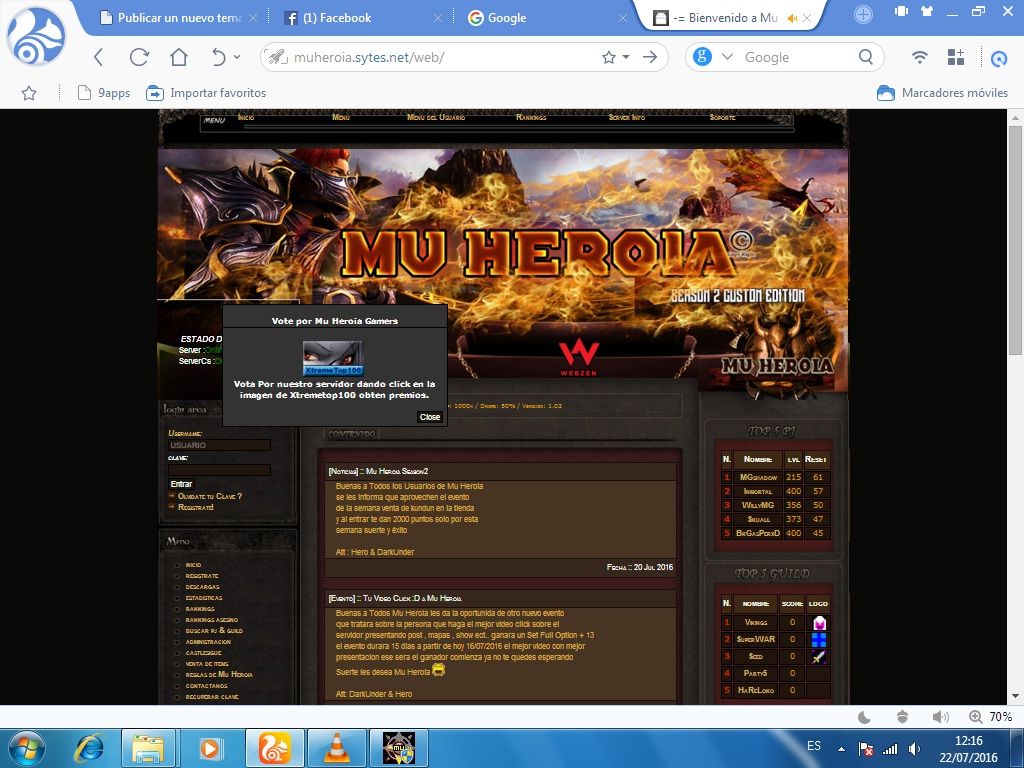Click the Olvidaste tu Clave link

210,496
